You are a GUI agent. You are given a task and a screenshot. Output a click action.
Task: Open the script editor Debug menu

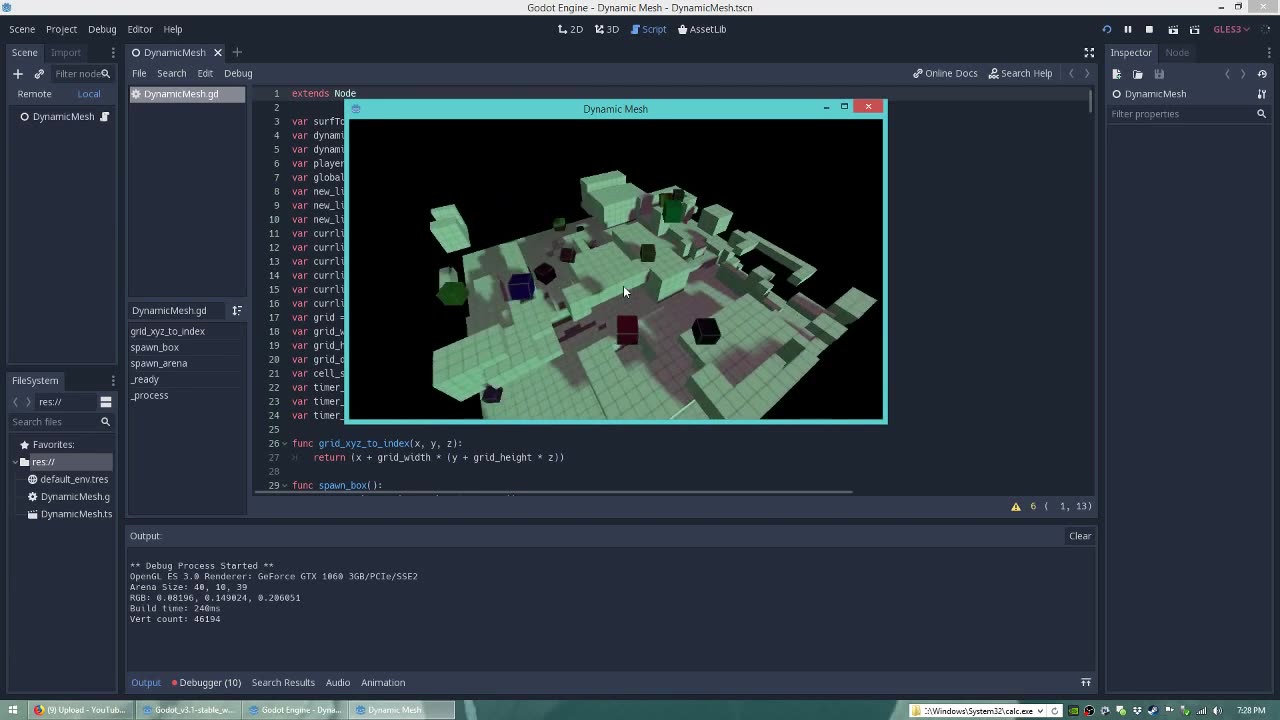238,73
